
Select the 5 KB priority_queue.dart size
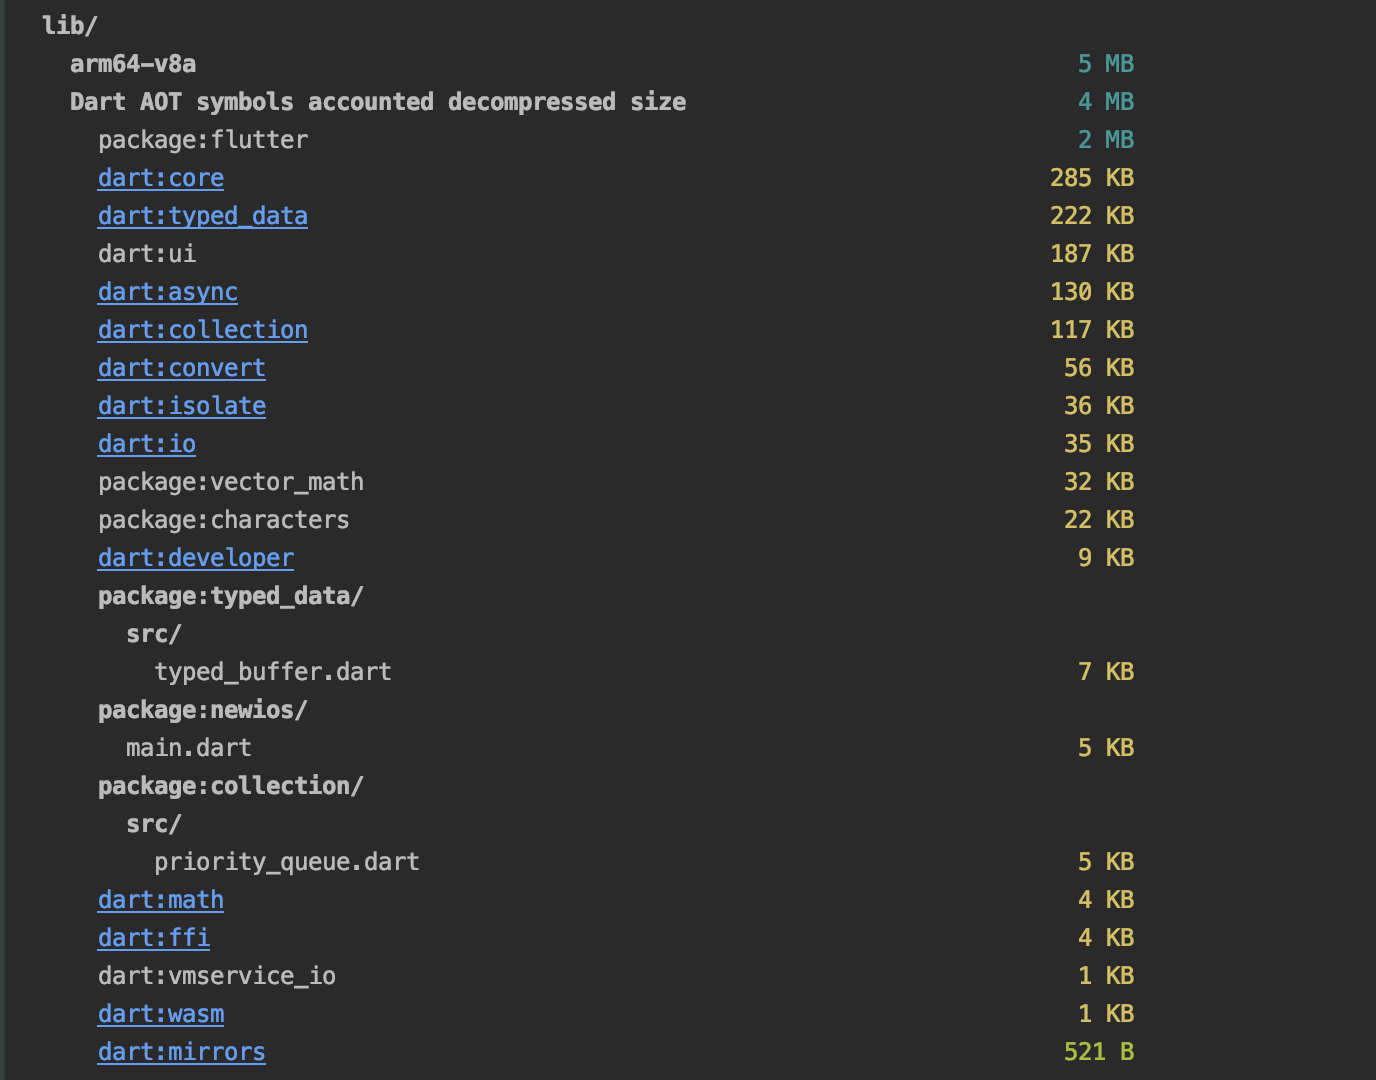1106,862
